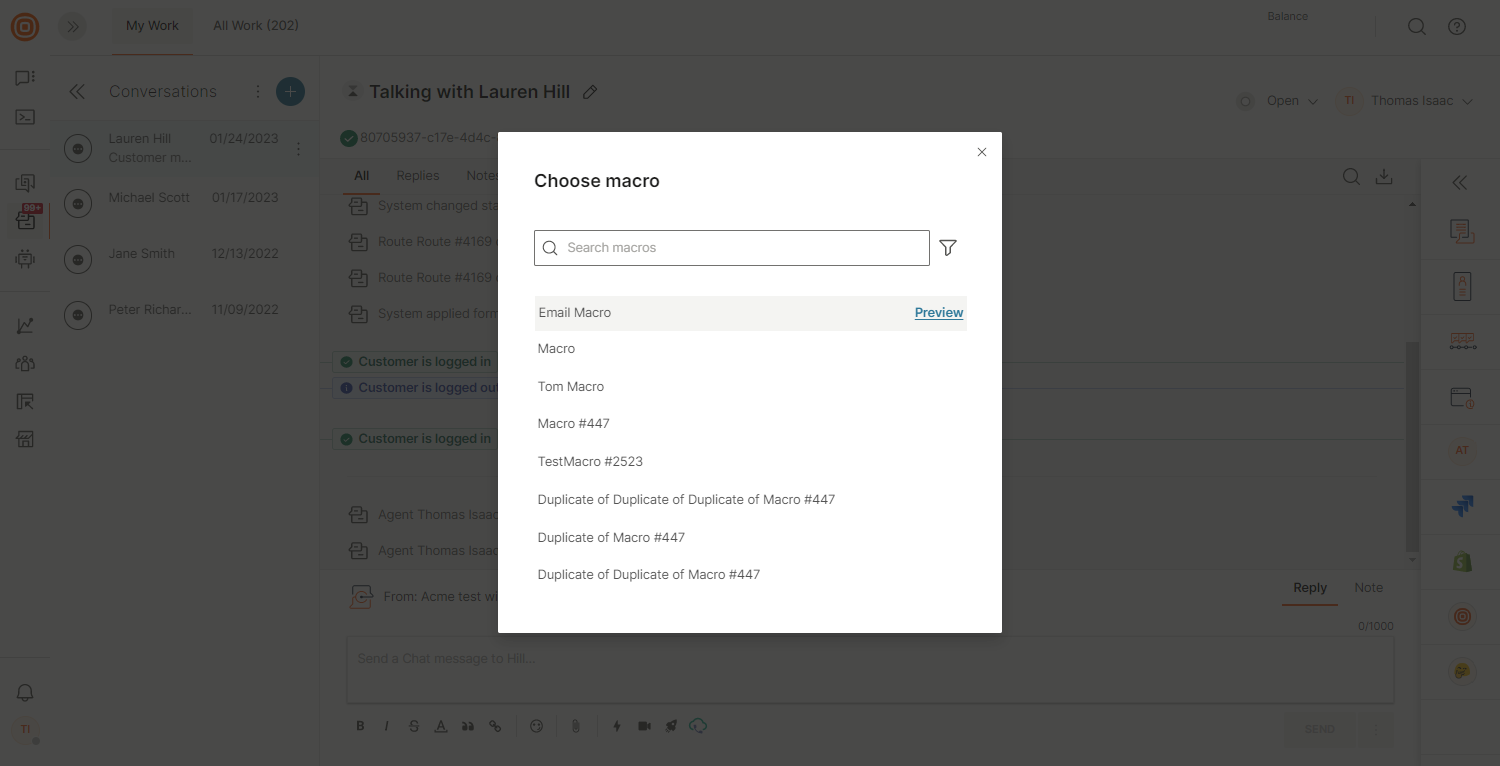Click the download conversation icon
Image resolution: width=1500 pixels, height=766 pixels.
(x=1384, y=177)
